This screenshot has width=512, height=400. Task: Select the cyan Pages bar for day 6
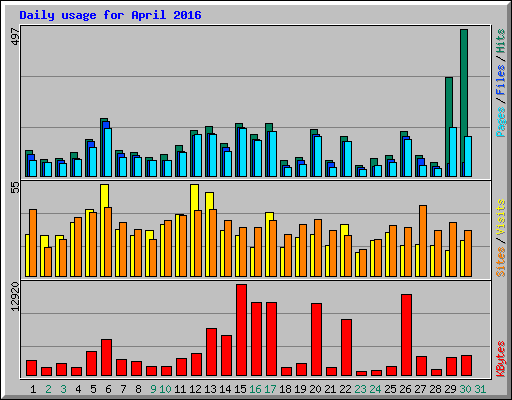point(108,152)
